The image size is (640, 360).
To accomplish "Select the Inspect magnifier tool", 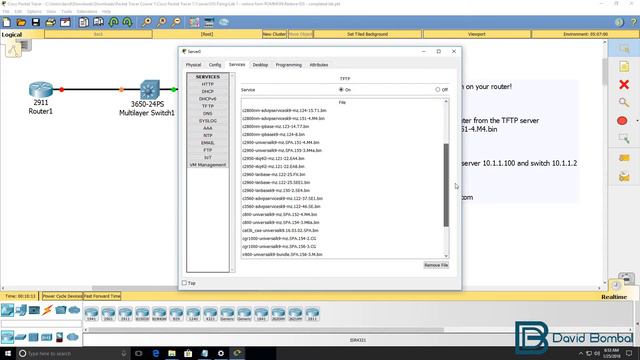I will pos(623,102).
